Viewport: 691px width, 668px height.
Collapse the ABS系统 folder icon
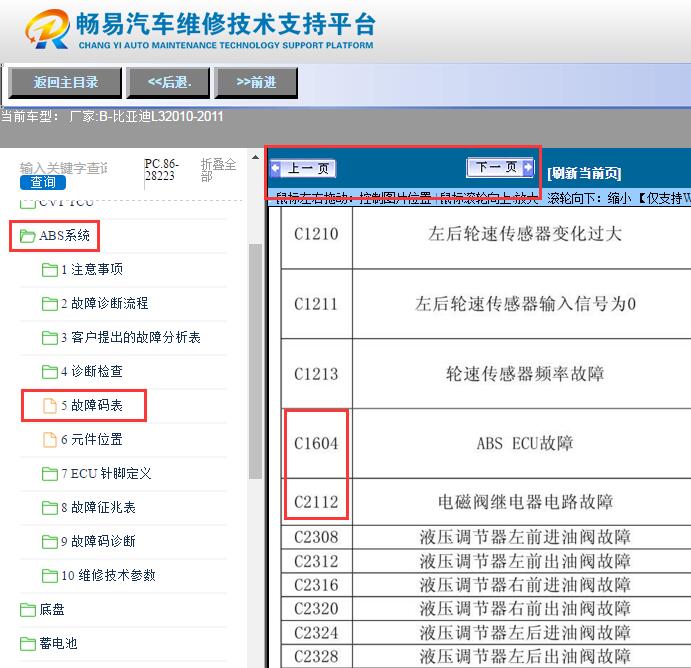[x=27, y=236]
